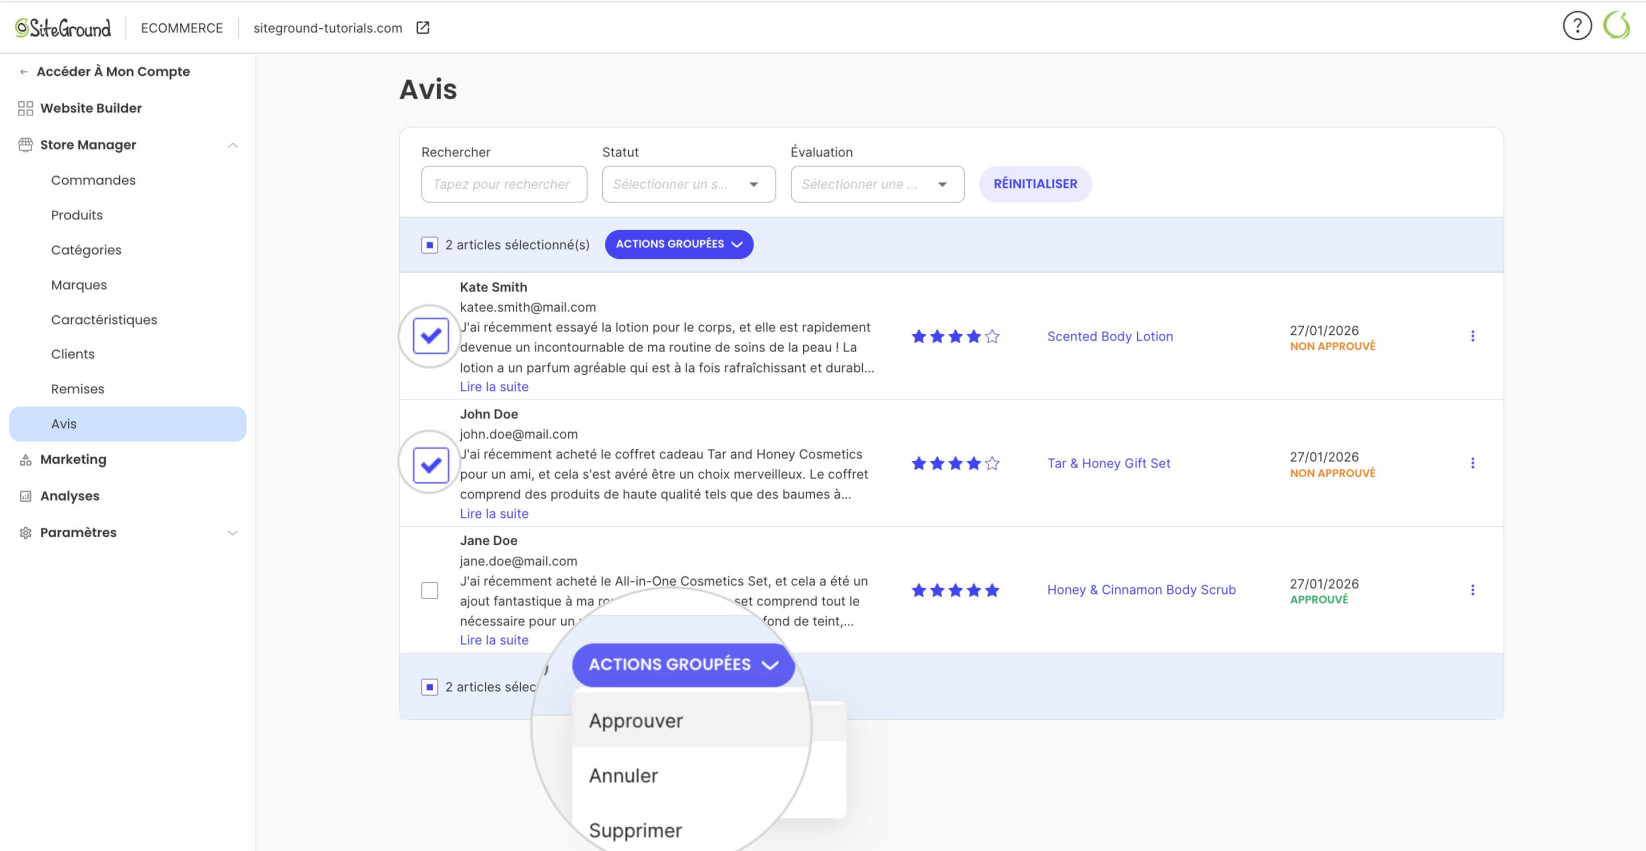Click john.doe@mail.com email text
1646x851 pixels.
click(x=519, y=434)
